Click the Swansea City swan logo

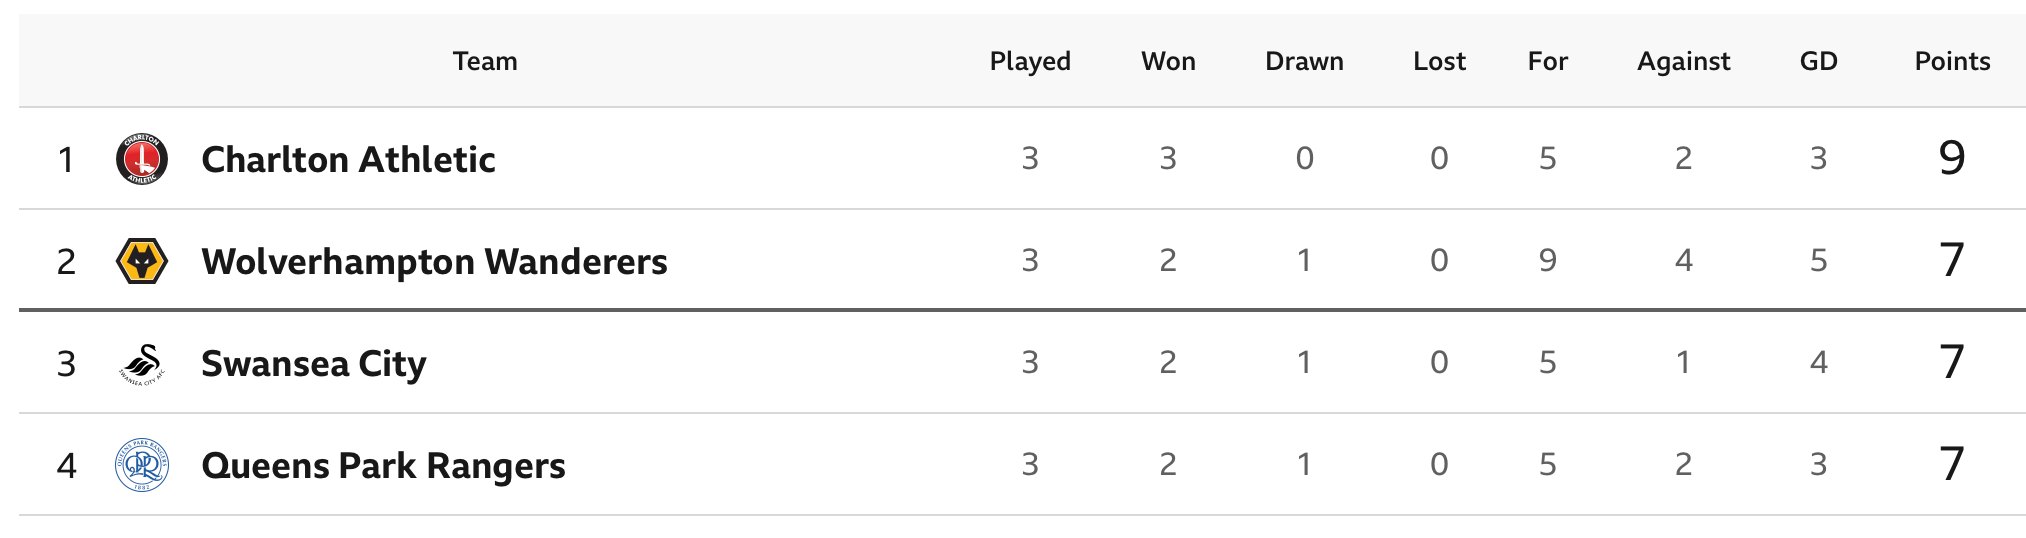(x=142, y=363)
